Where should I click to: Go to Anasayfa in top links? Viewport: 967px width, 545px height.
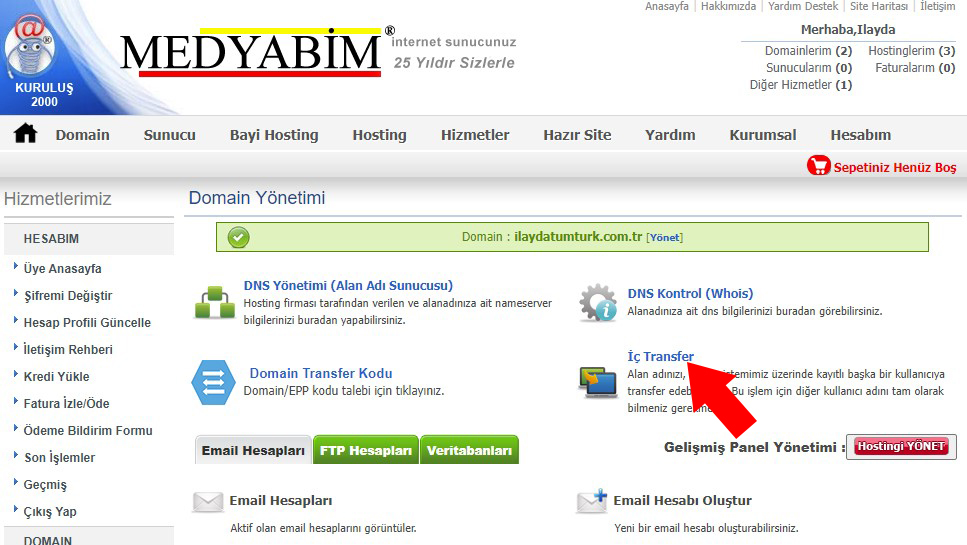click(667, 6)
